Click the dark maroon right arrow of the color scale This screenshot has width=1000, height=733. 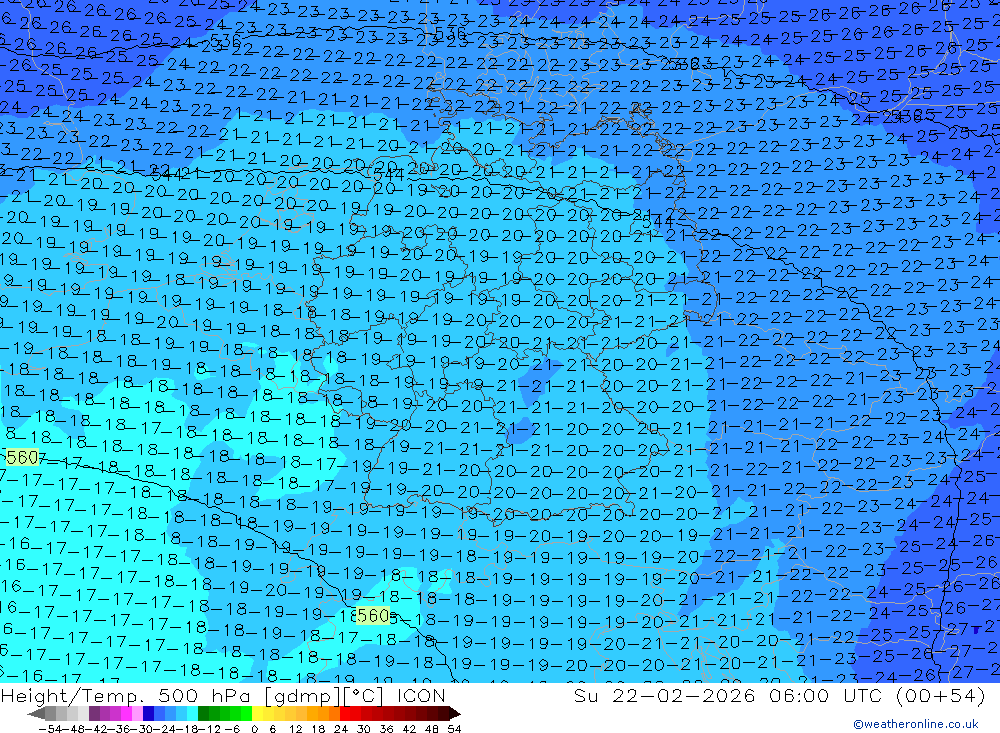coord(455,714)
